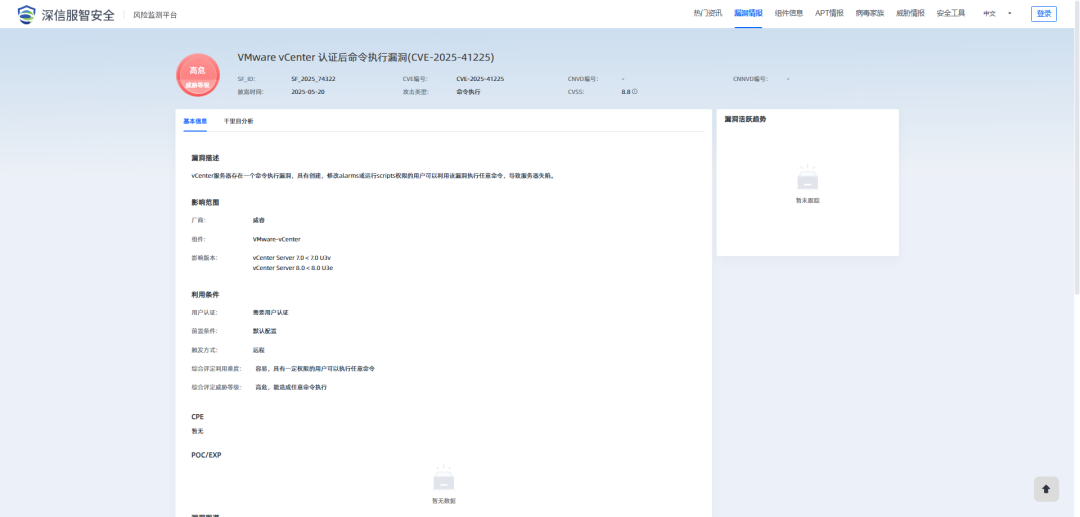Open the 病毒家族 nav item
Screen dimensions: 1080x517
(x=870, y=13)
